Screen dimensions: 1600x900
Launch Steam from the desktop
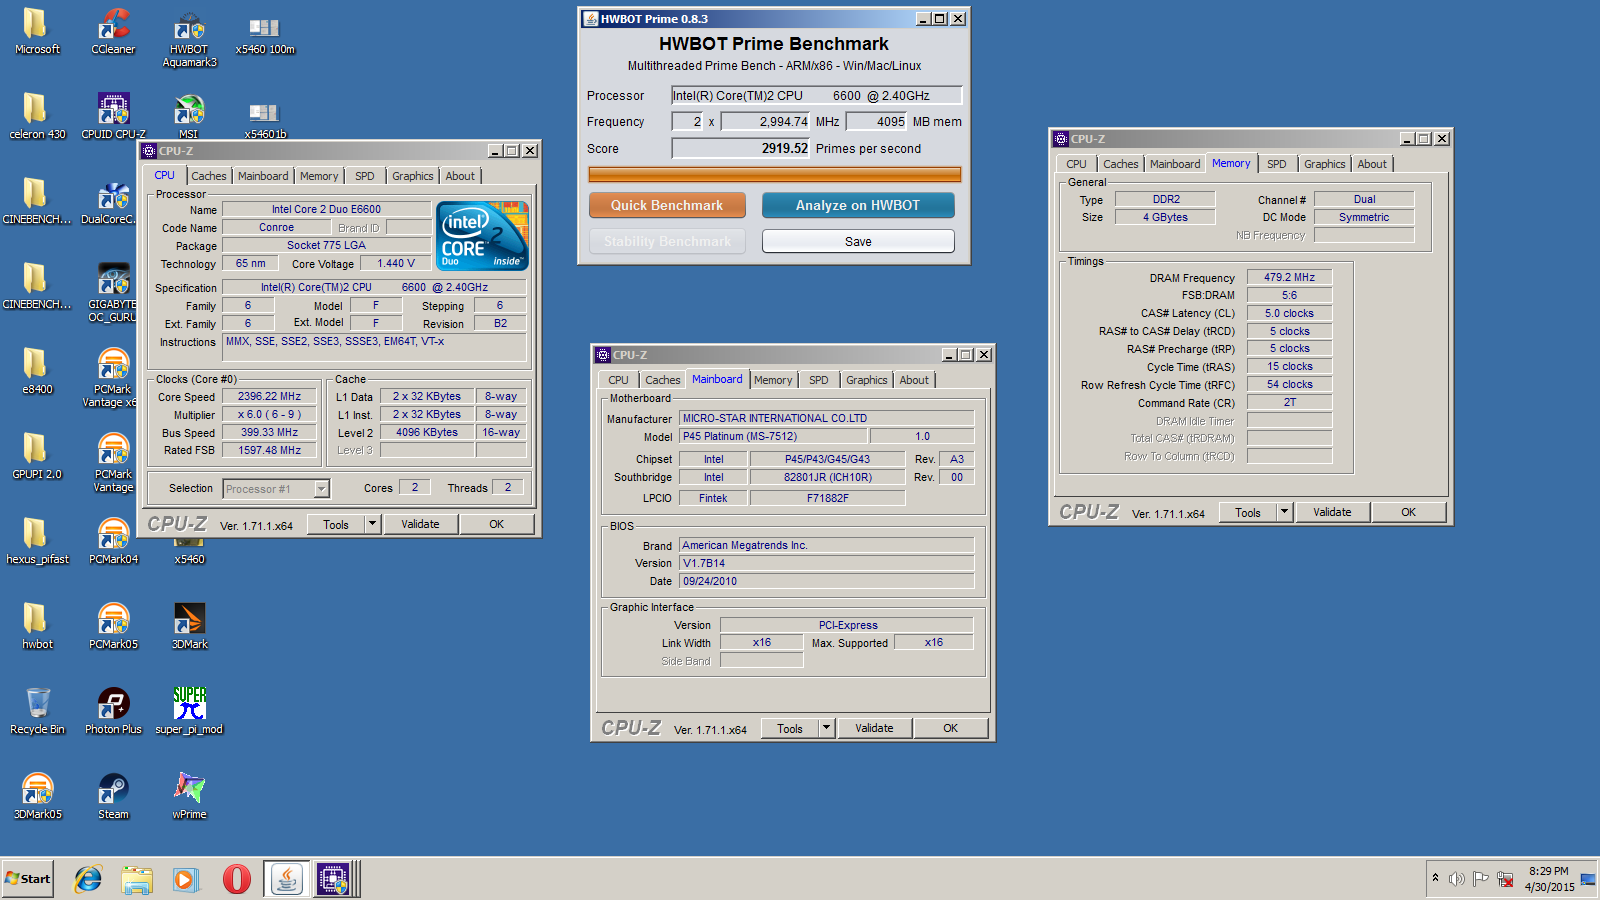tap(113, 796)
